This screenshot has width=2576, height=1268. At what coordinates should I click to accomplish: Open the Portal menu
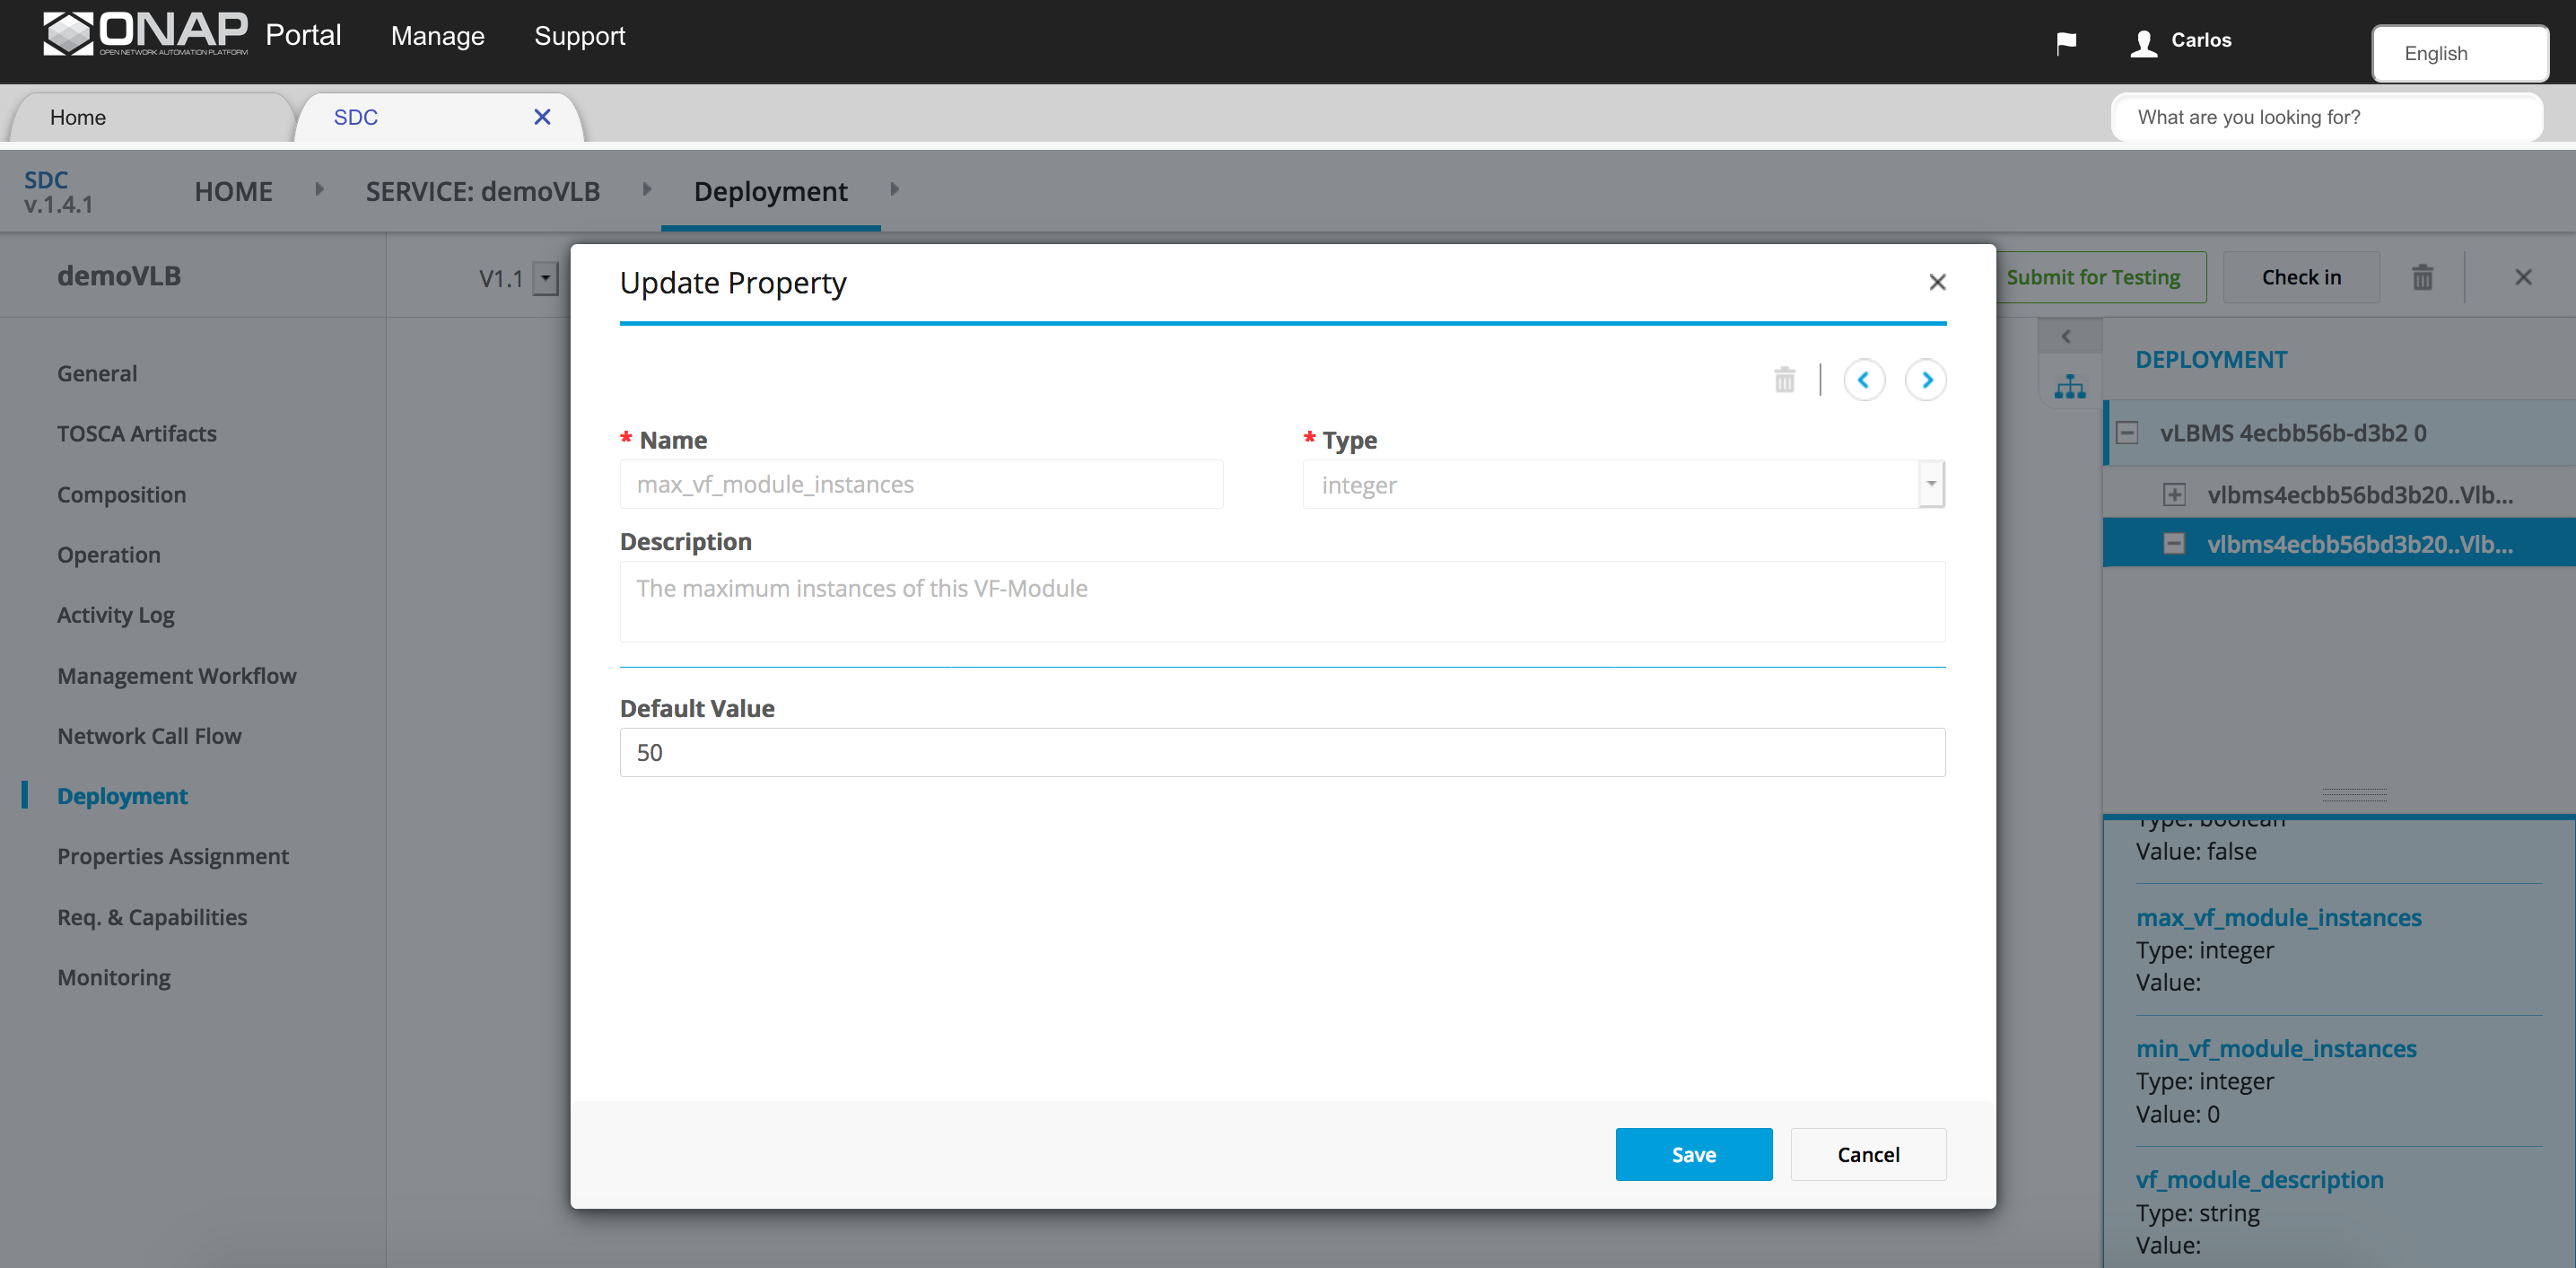click(x=303, y=35)
